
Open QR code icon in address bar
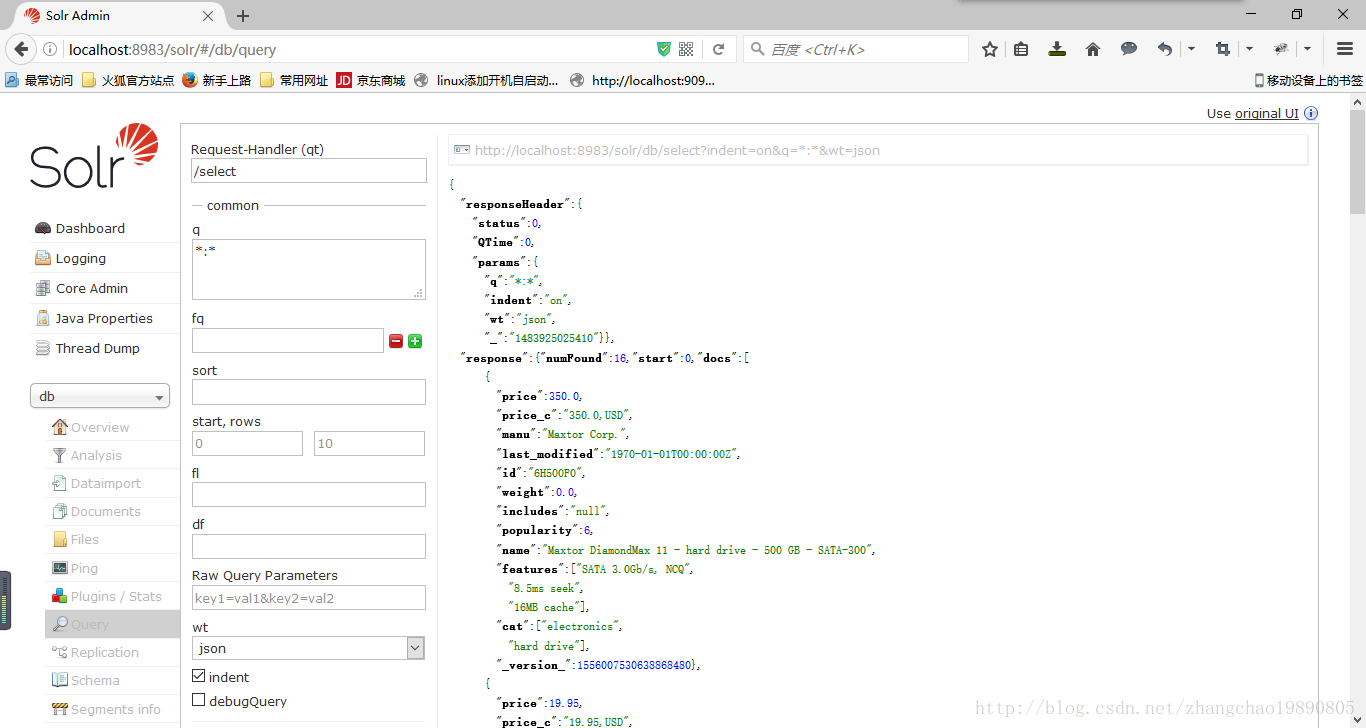[x=686, y=49]
